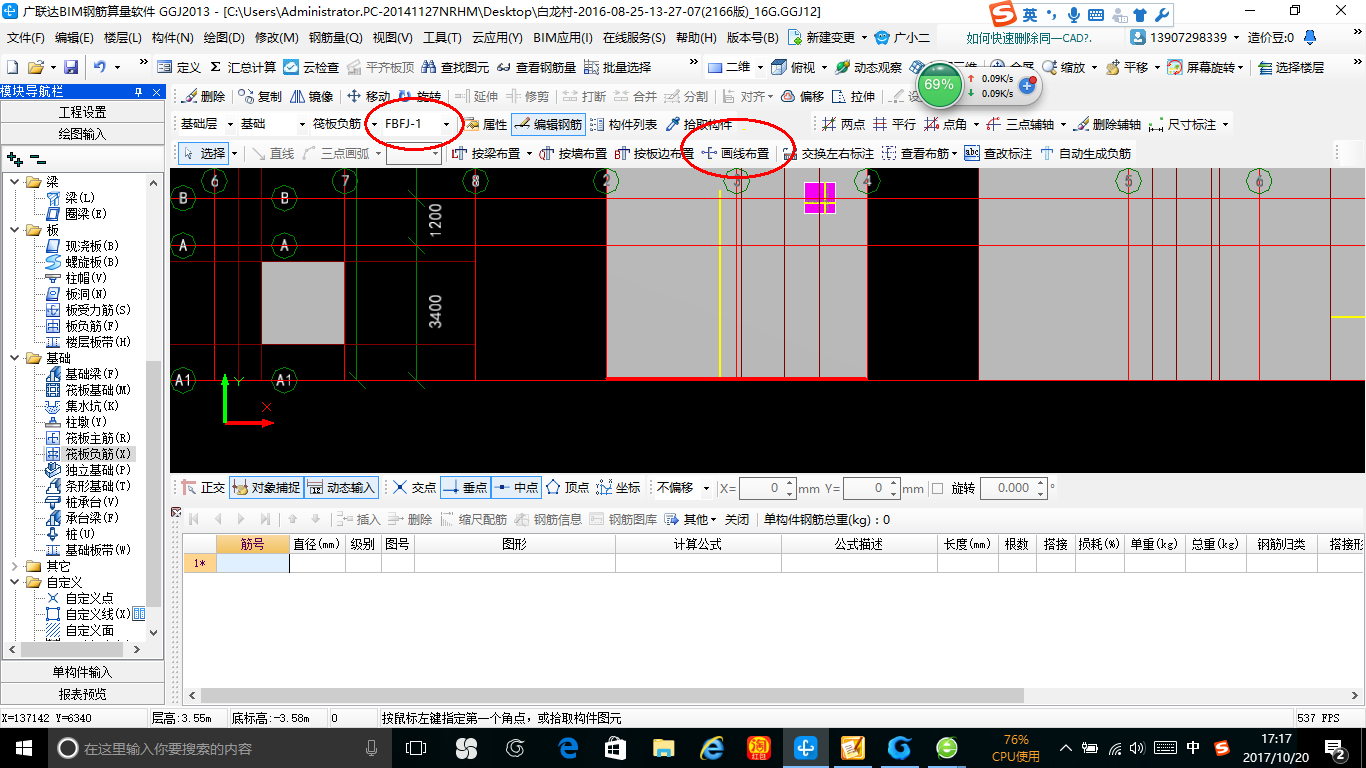Screen dimensions: 1366x768
Task: Toggle 中点 midpoint snap
Action: tap(516, 488)
